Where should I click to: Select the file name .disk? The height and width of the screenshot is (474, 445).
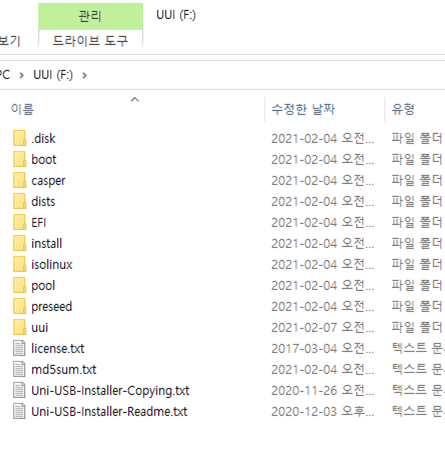pyautogui.click(x=43, y=138)
